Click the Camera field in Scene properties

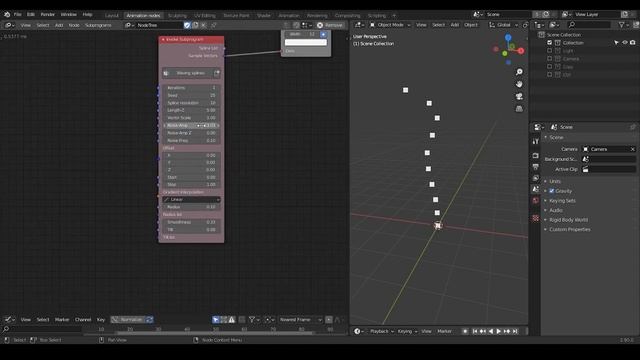pos(609,149)
